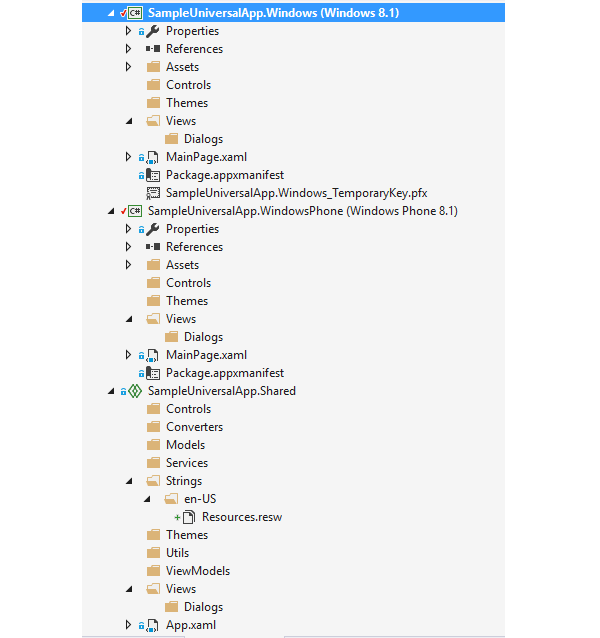The width and height of the screenshot is (600, 638).
Task: Click the Resources.resw file icon
Action: [189, 517]
